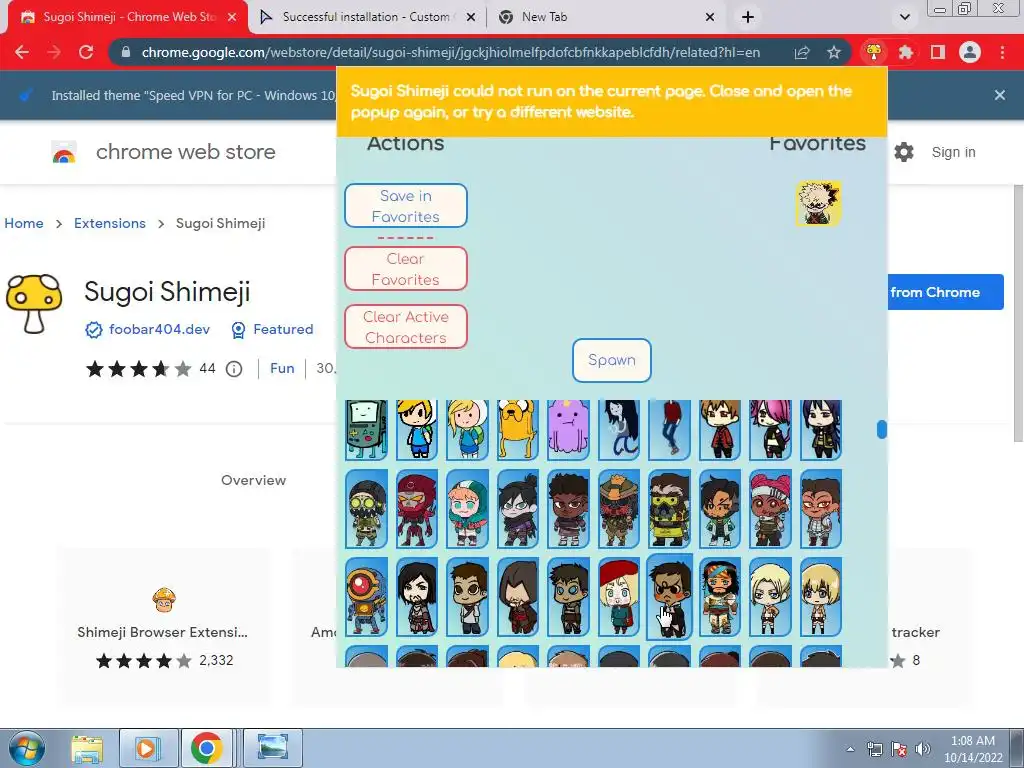Click Sign in on Chrome Web Store

(953, 152)
